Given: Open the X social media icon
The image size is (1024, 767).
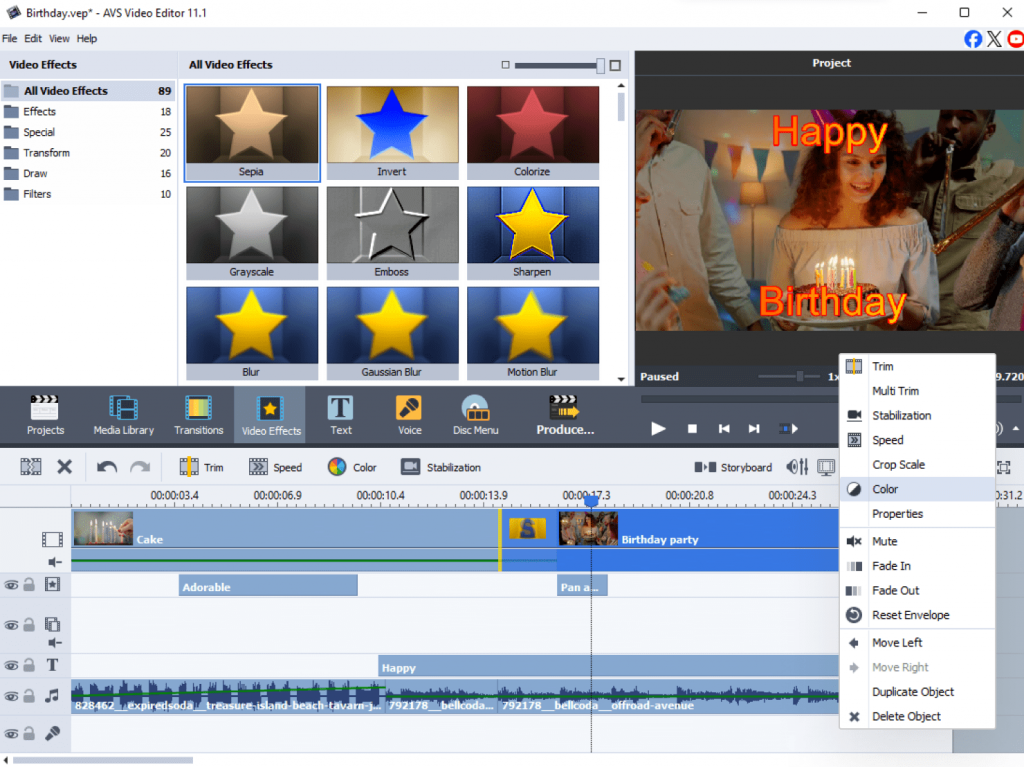Looking at the screenshot, I should point(994,39).
